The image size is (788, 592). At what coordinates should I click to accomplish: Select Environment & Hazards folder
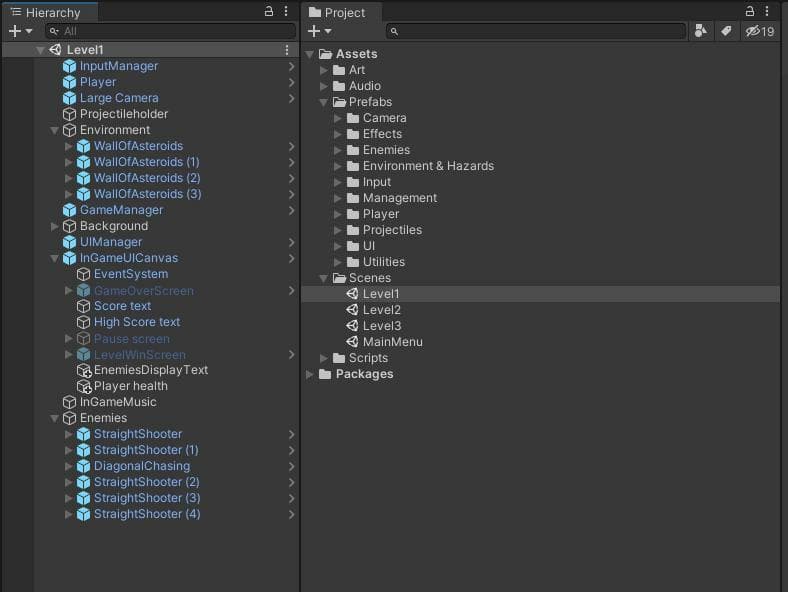pyautogui.click(x=429, y=166)
